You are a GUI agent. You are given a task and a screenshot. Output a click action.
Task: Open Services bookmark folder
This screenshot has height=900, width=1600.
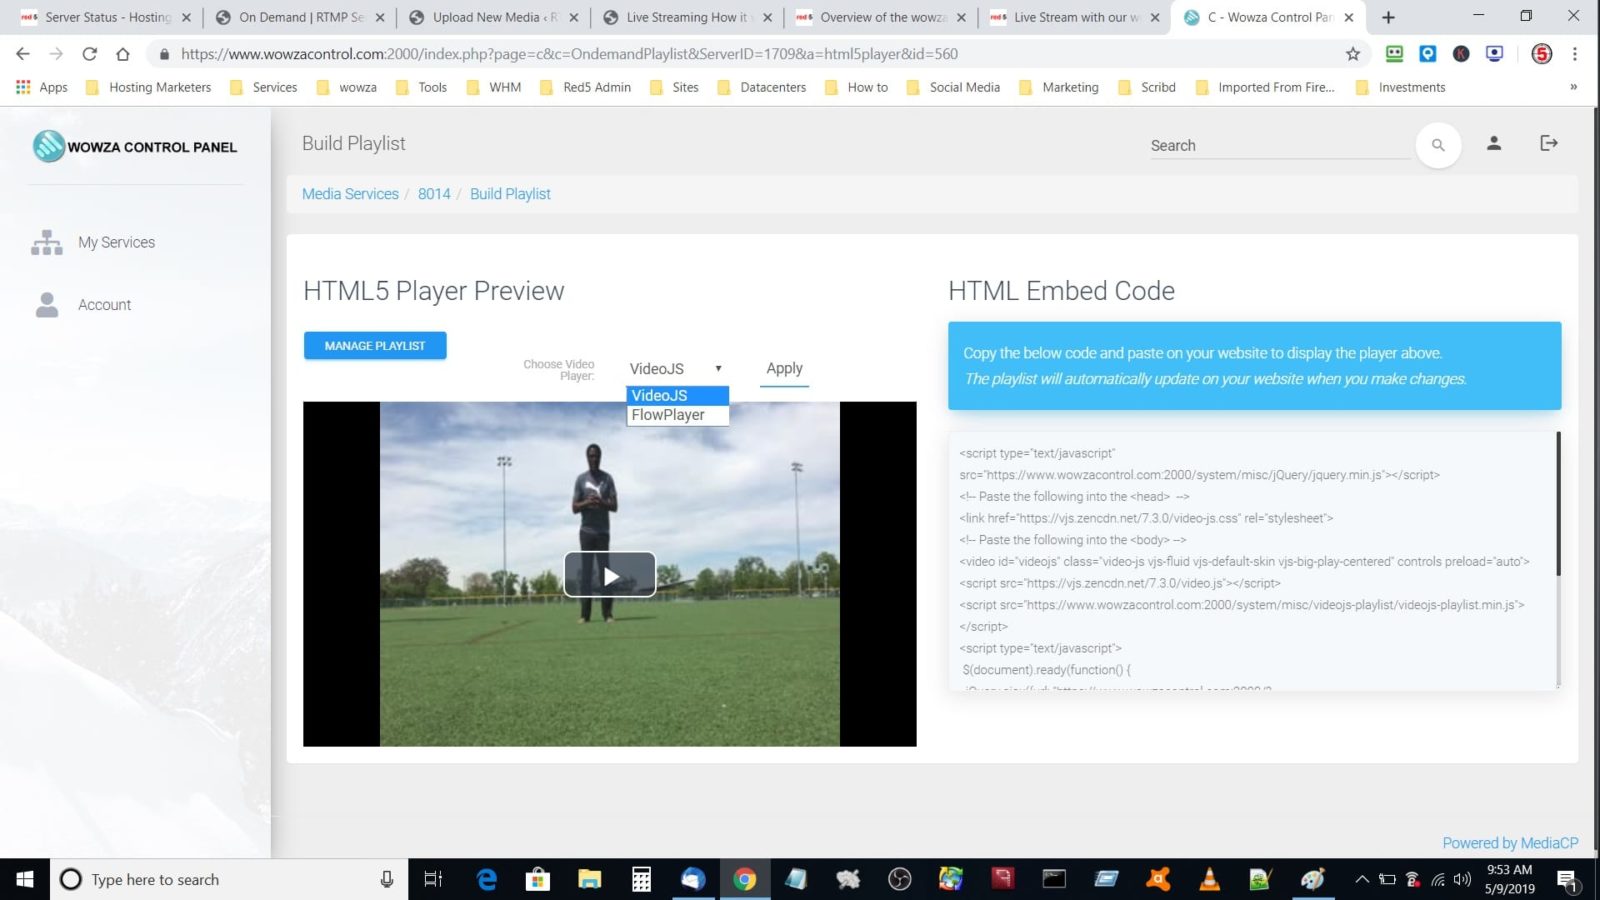point(264,87)
